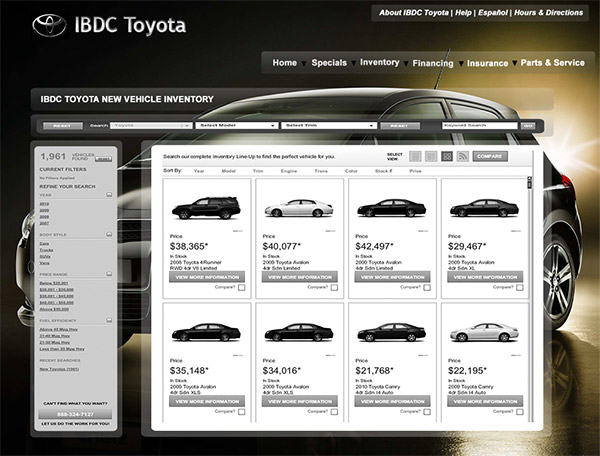Image resolution: width=600 pixels, height=456 pixels.
Task: Check Compare box for $42,497 Avalon
Action: tap(427, 288)
